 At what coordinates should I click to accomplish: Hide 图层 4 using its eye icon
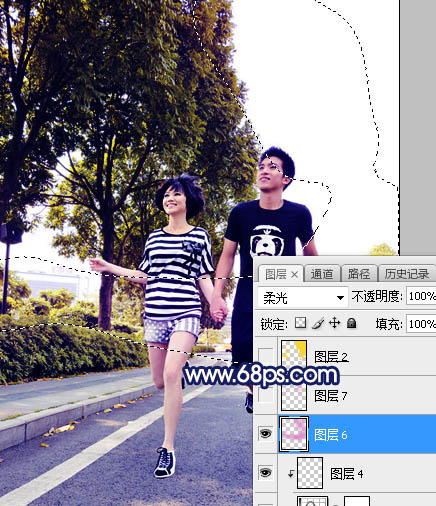pyautogui.click(x=265, y=472)
